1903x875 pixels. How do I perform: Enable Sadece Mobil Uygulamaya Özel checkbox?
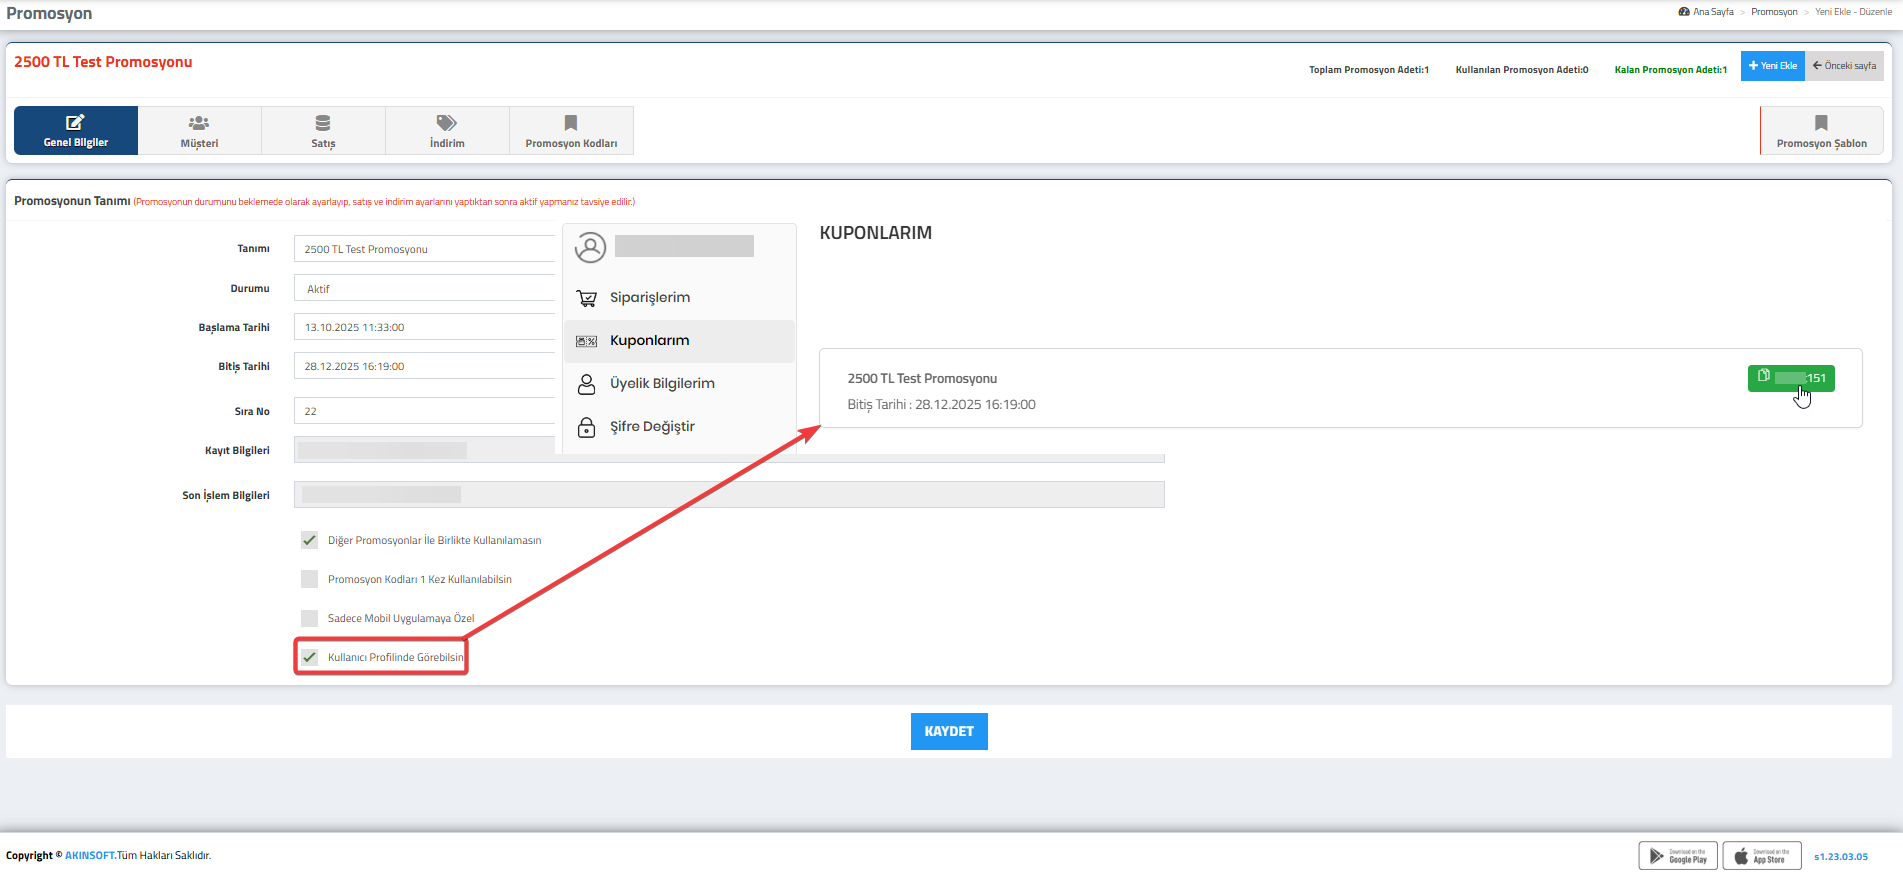point(310,618)
